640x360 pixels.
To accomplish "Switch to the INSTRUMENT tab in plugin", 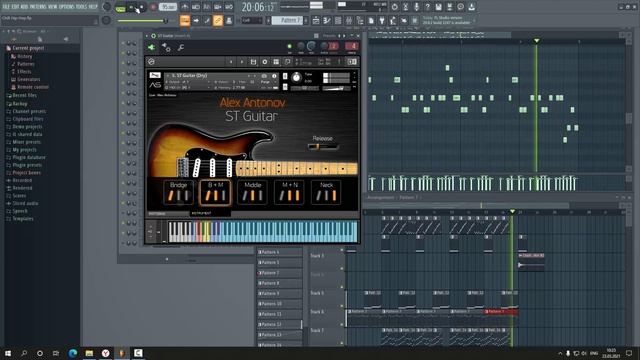I will [x=210, y=213].
